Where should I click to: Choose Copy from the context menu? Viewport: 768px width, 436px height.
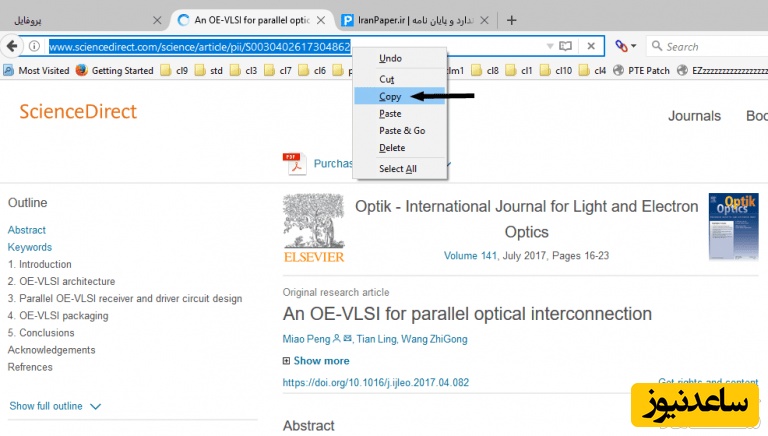click(x=390, y=97)
